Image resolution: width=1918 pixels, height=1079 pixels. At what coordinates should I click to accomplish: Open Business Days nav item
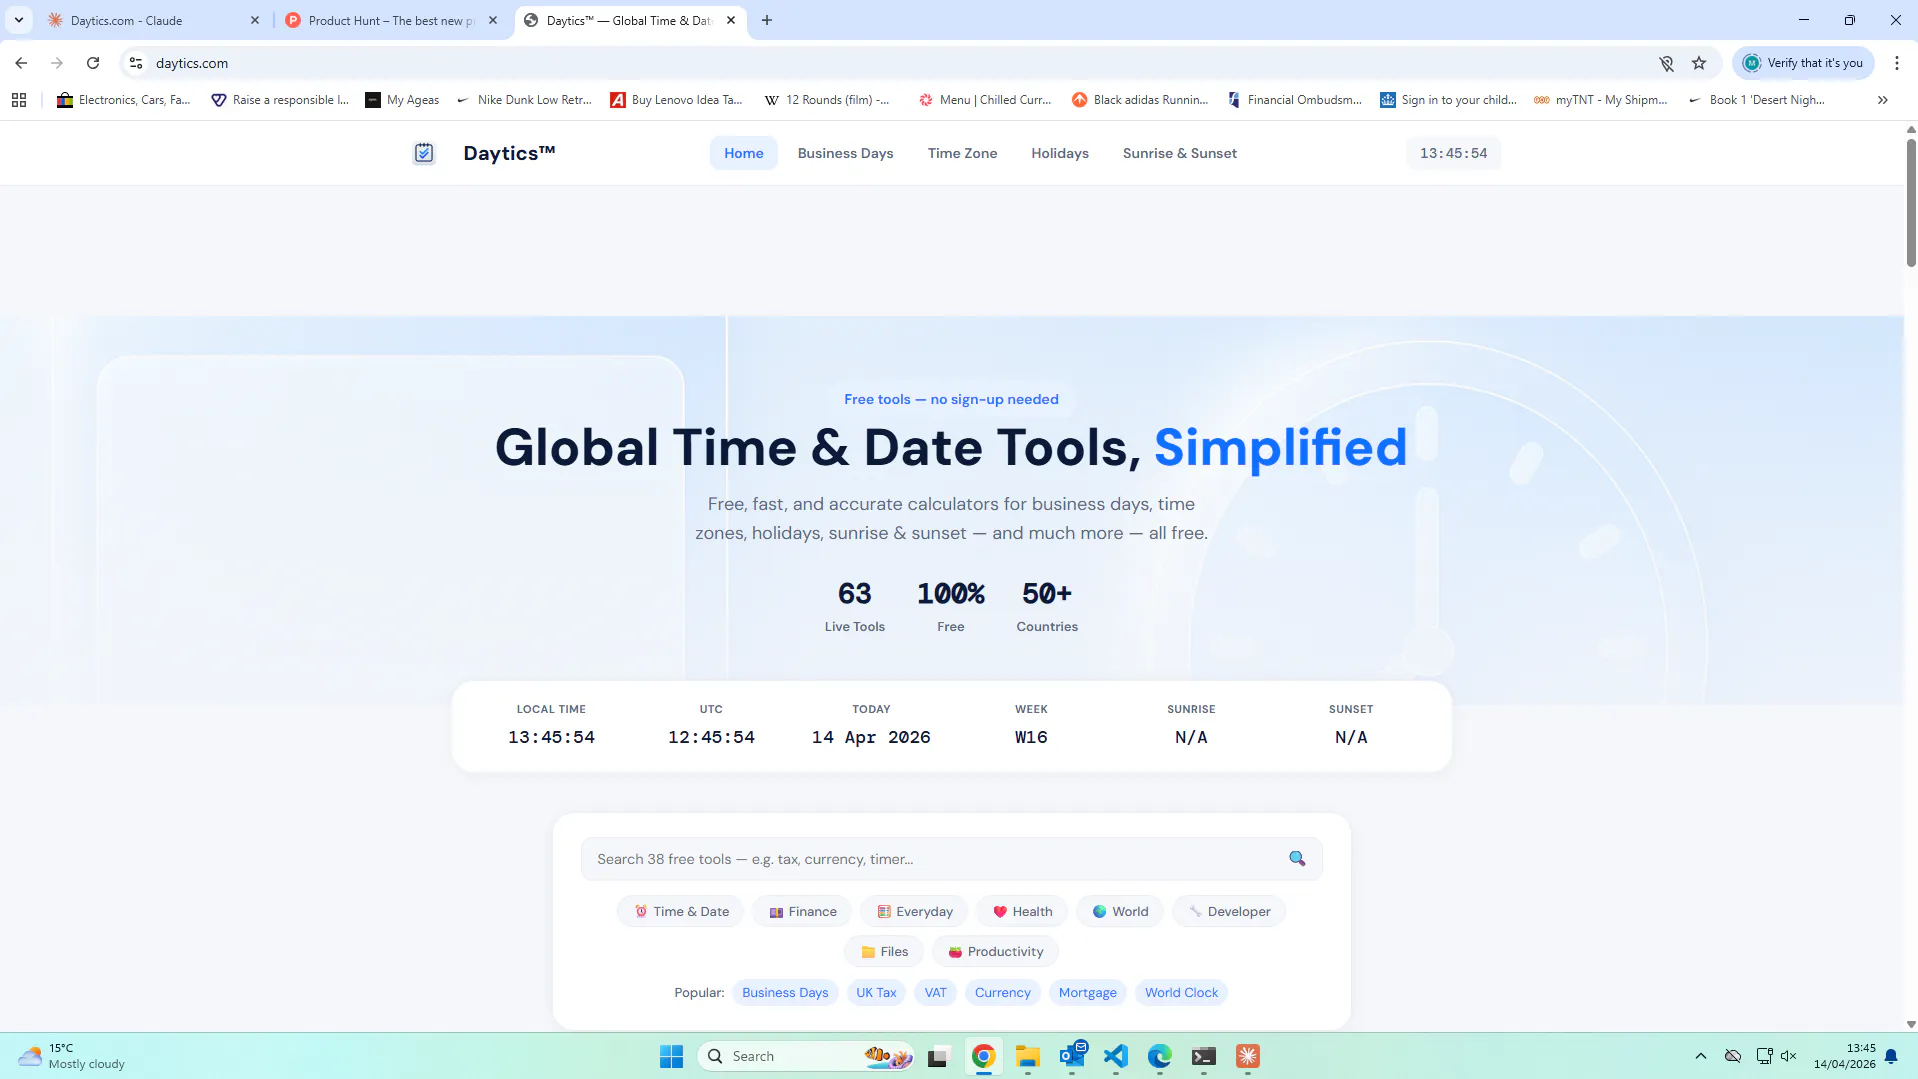point(846,153)
